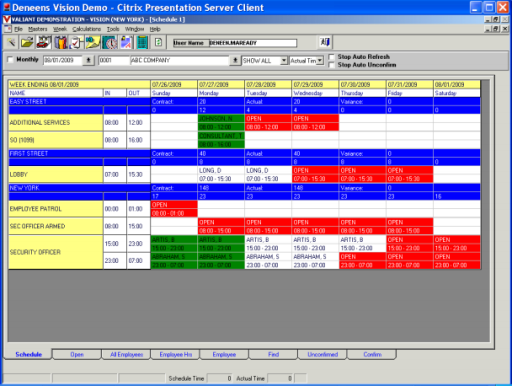Open the Actual Time dropdown
The width and height of the screenshot is (512, 386).
coord(320,60)
